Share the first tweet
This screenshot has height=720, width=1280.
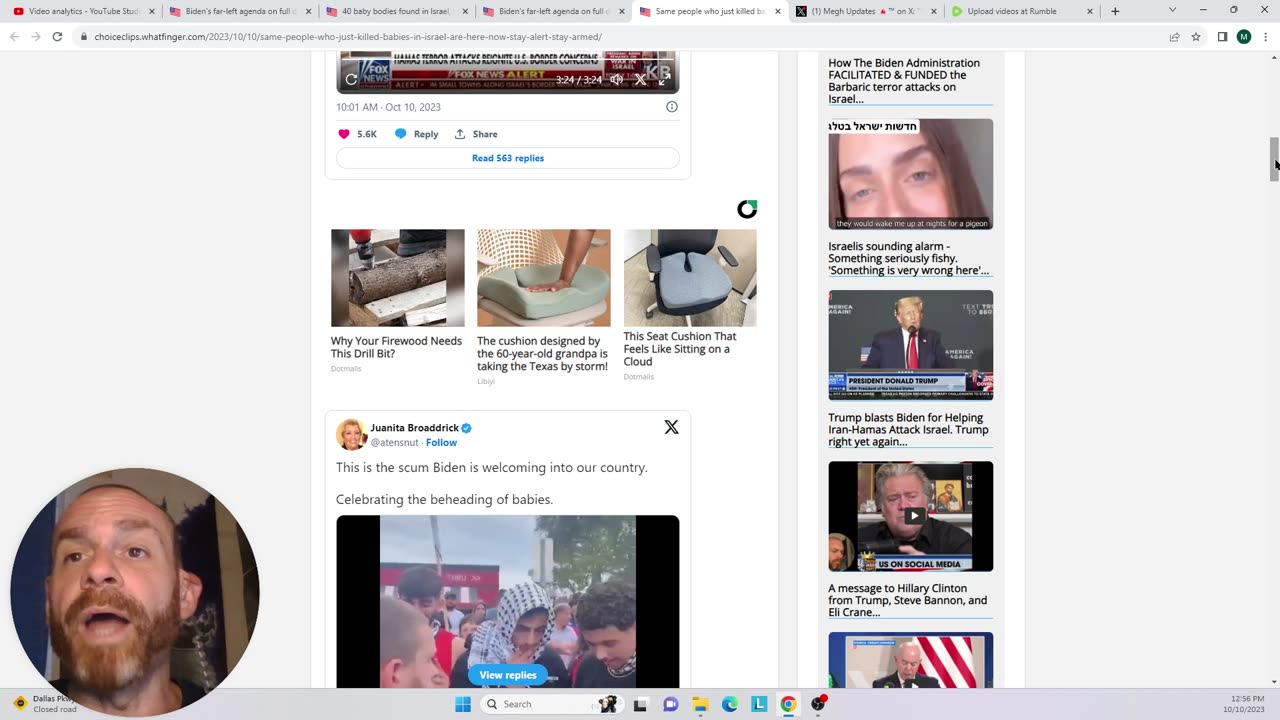click(476, 134)
